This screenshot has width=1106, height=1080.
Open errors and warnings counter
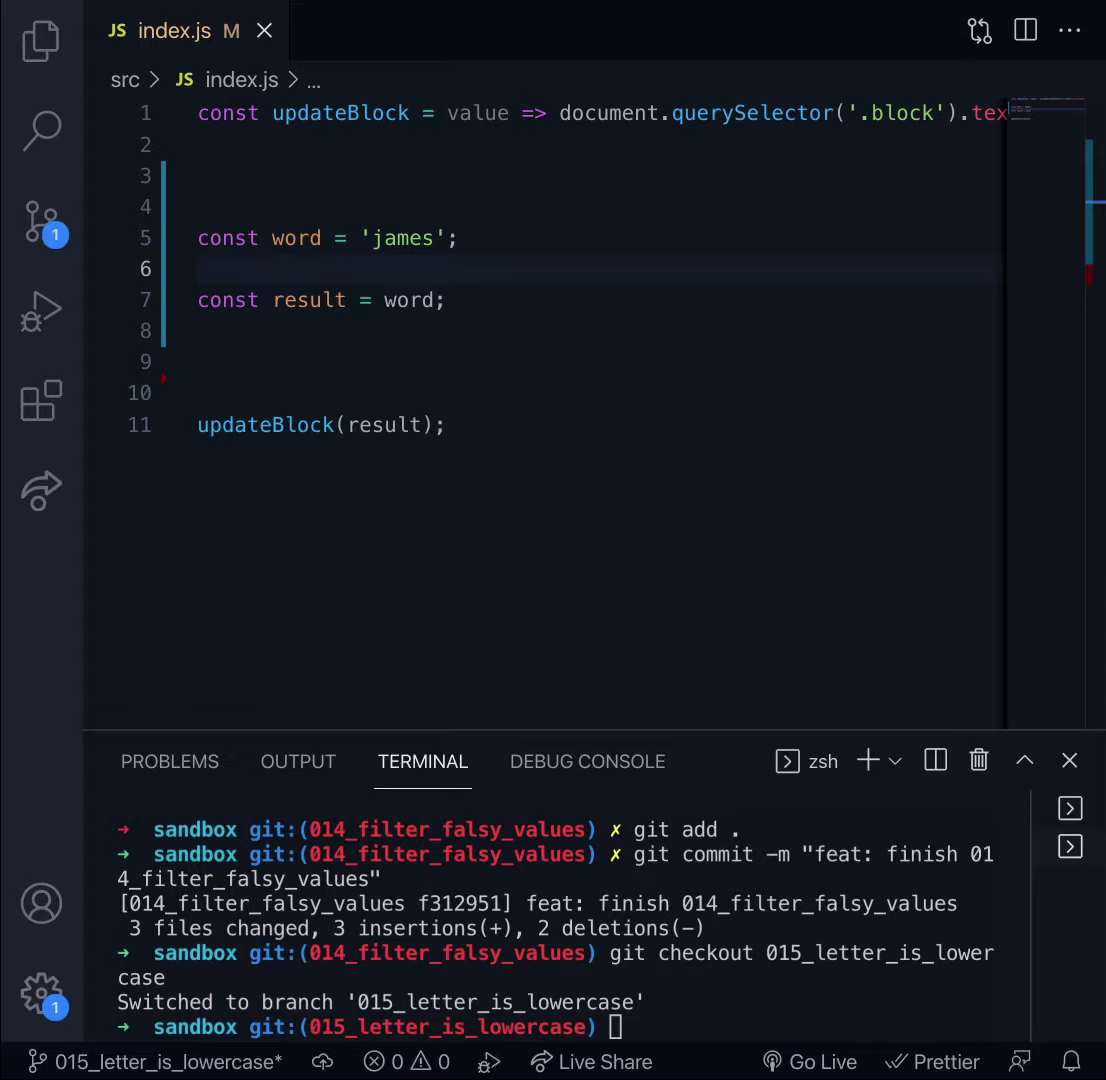pyautogui.click(x=406, y=1062)
